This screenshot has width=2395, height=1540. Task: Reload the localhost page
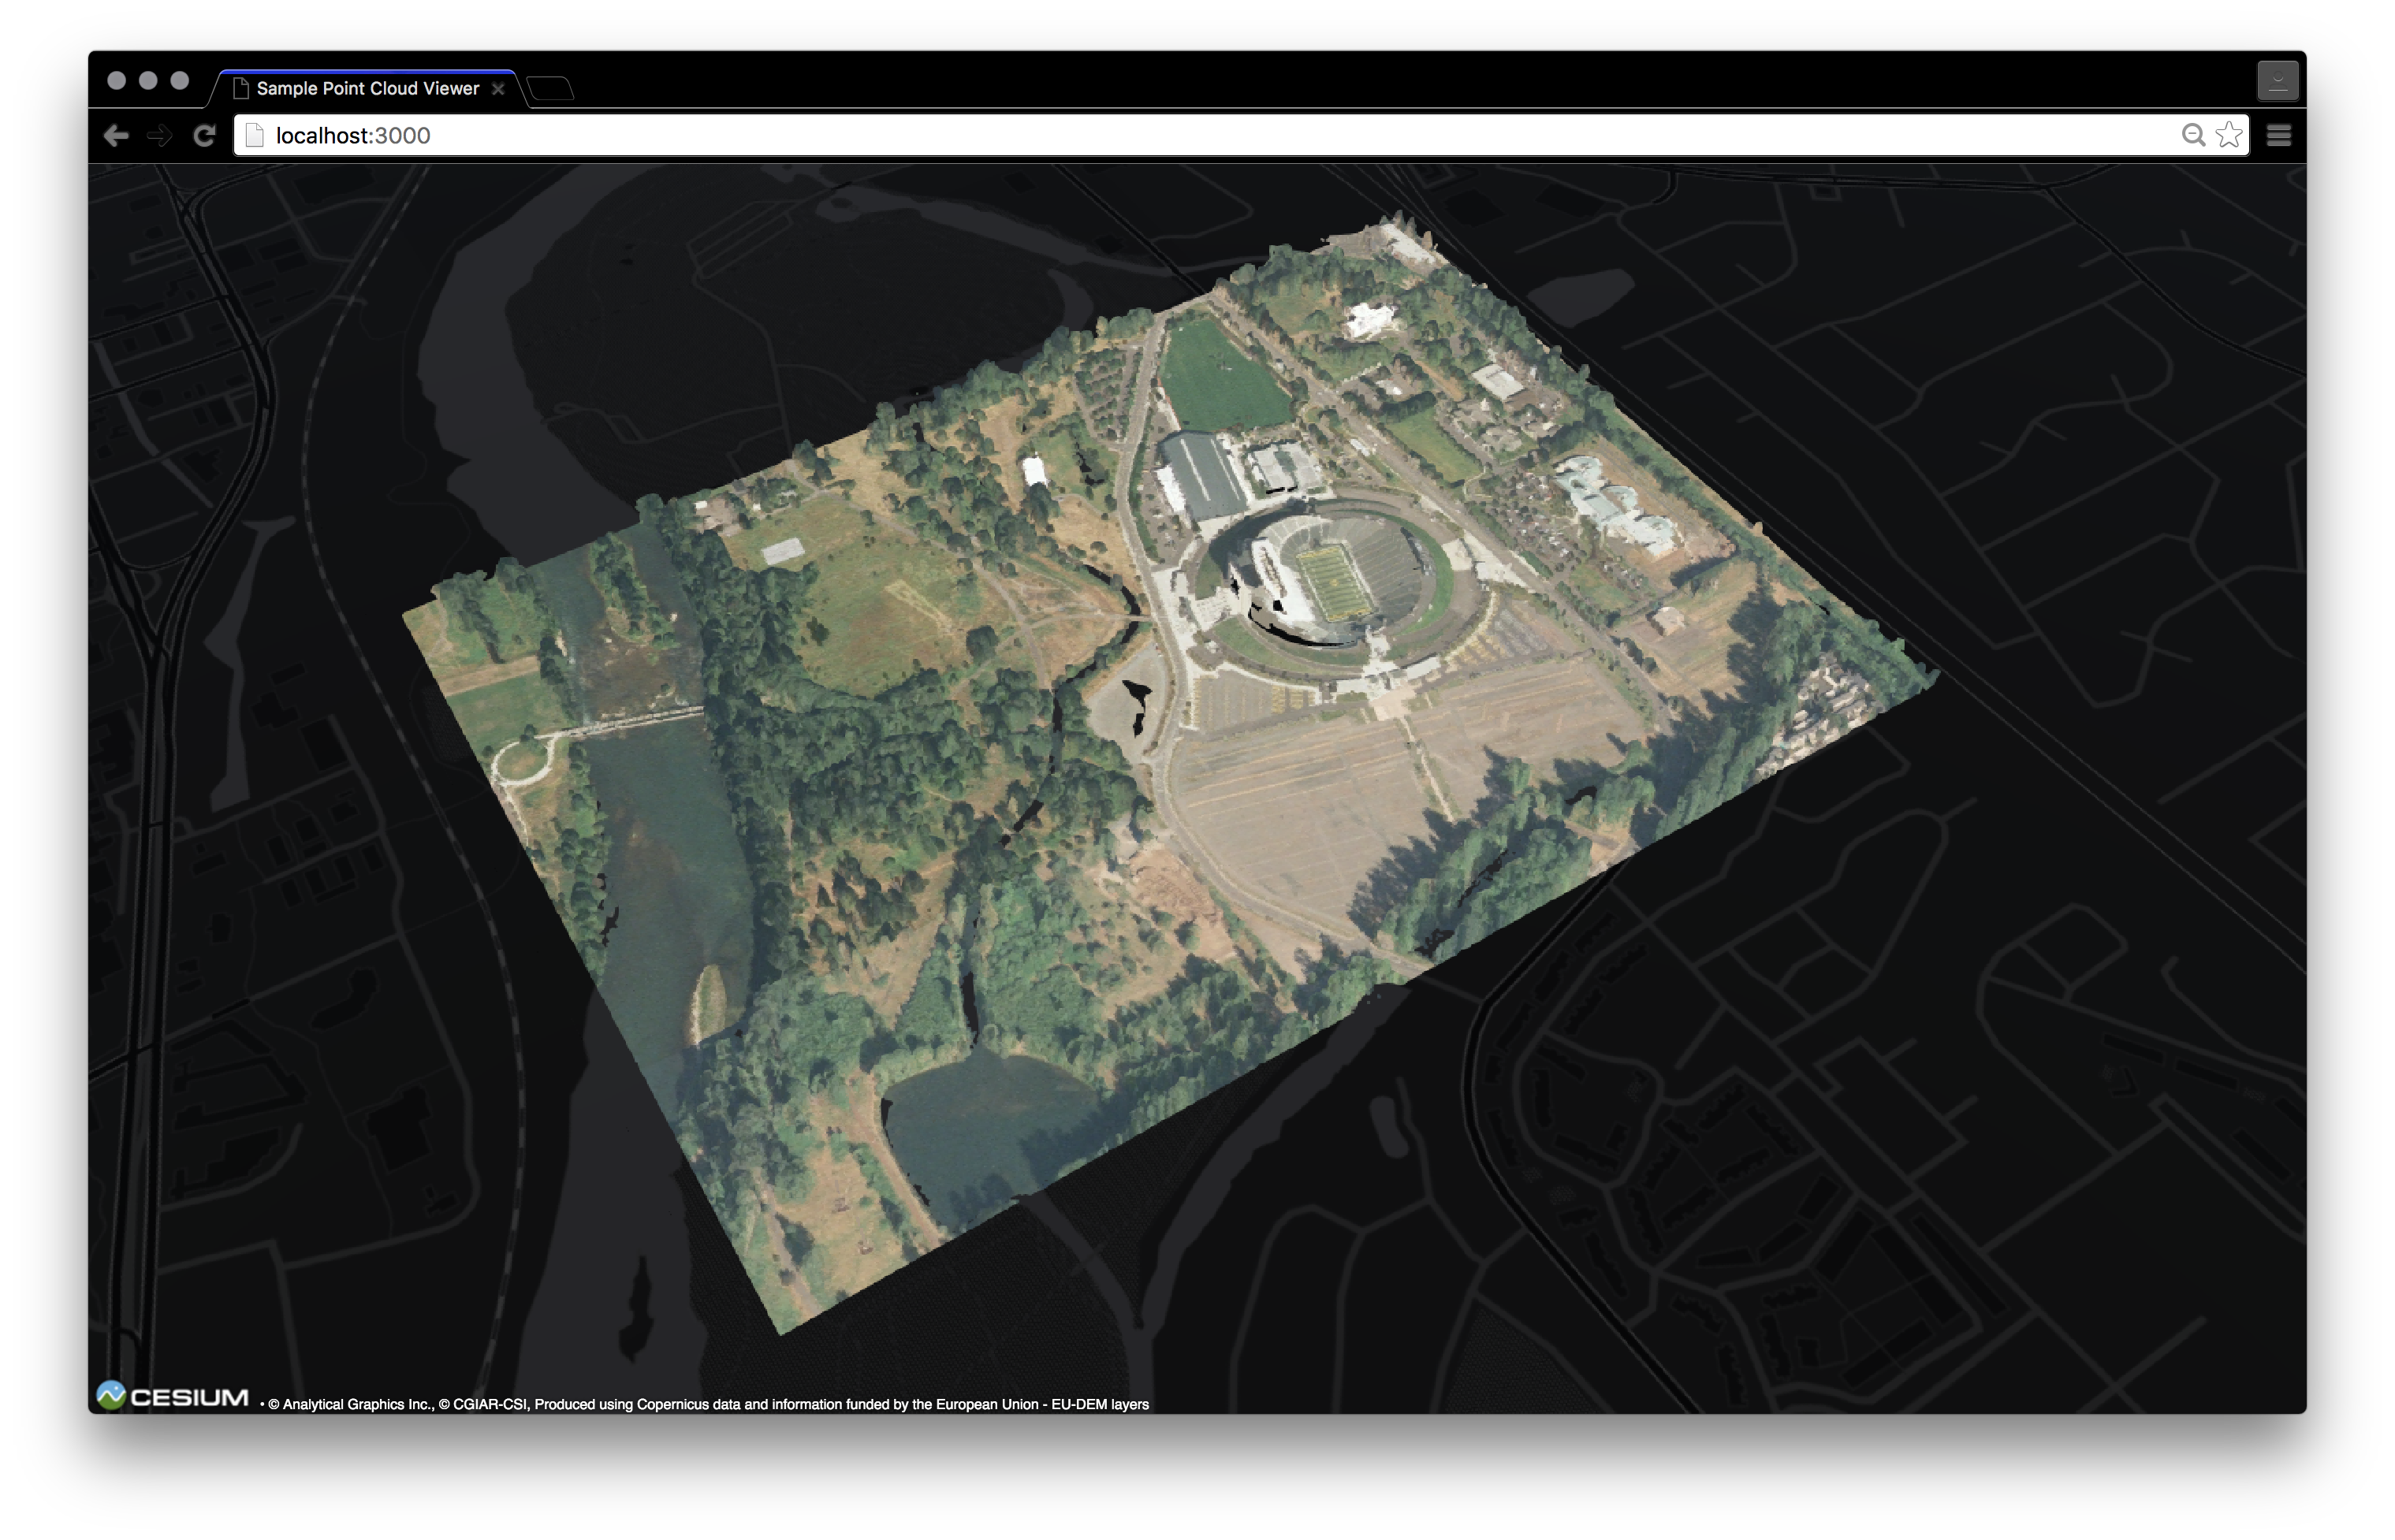click(x=205, y=135)
